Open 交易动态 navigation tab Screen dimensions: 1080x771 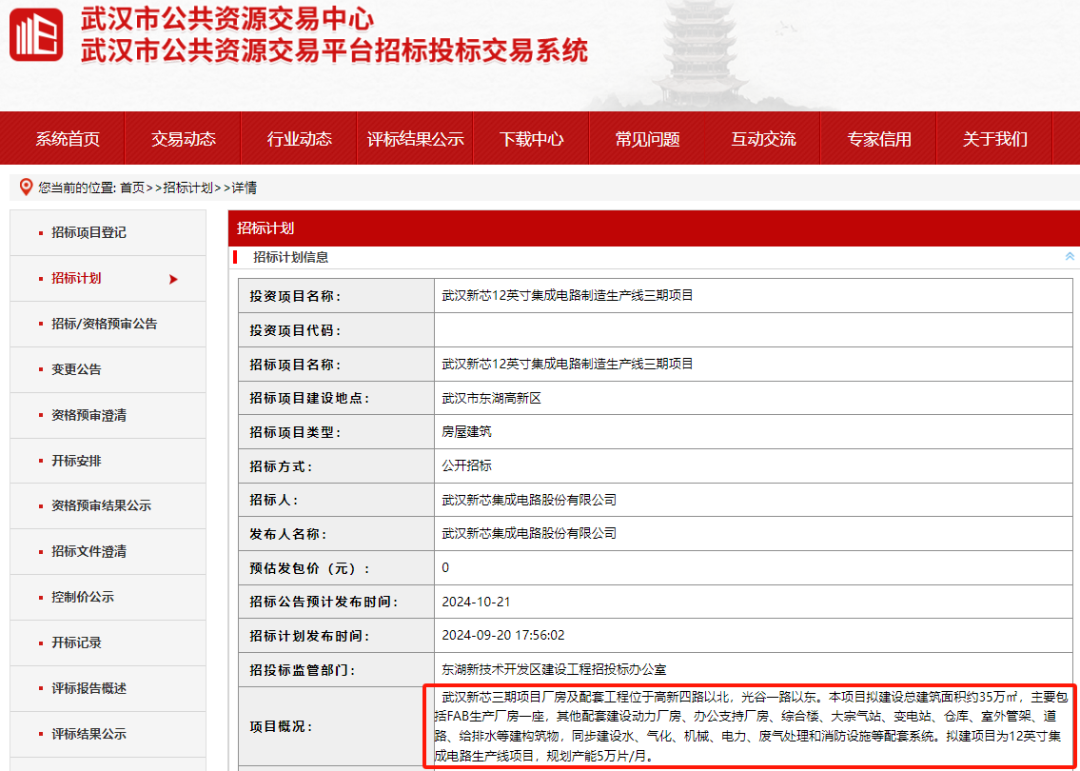point(183,139)
